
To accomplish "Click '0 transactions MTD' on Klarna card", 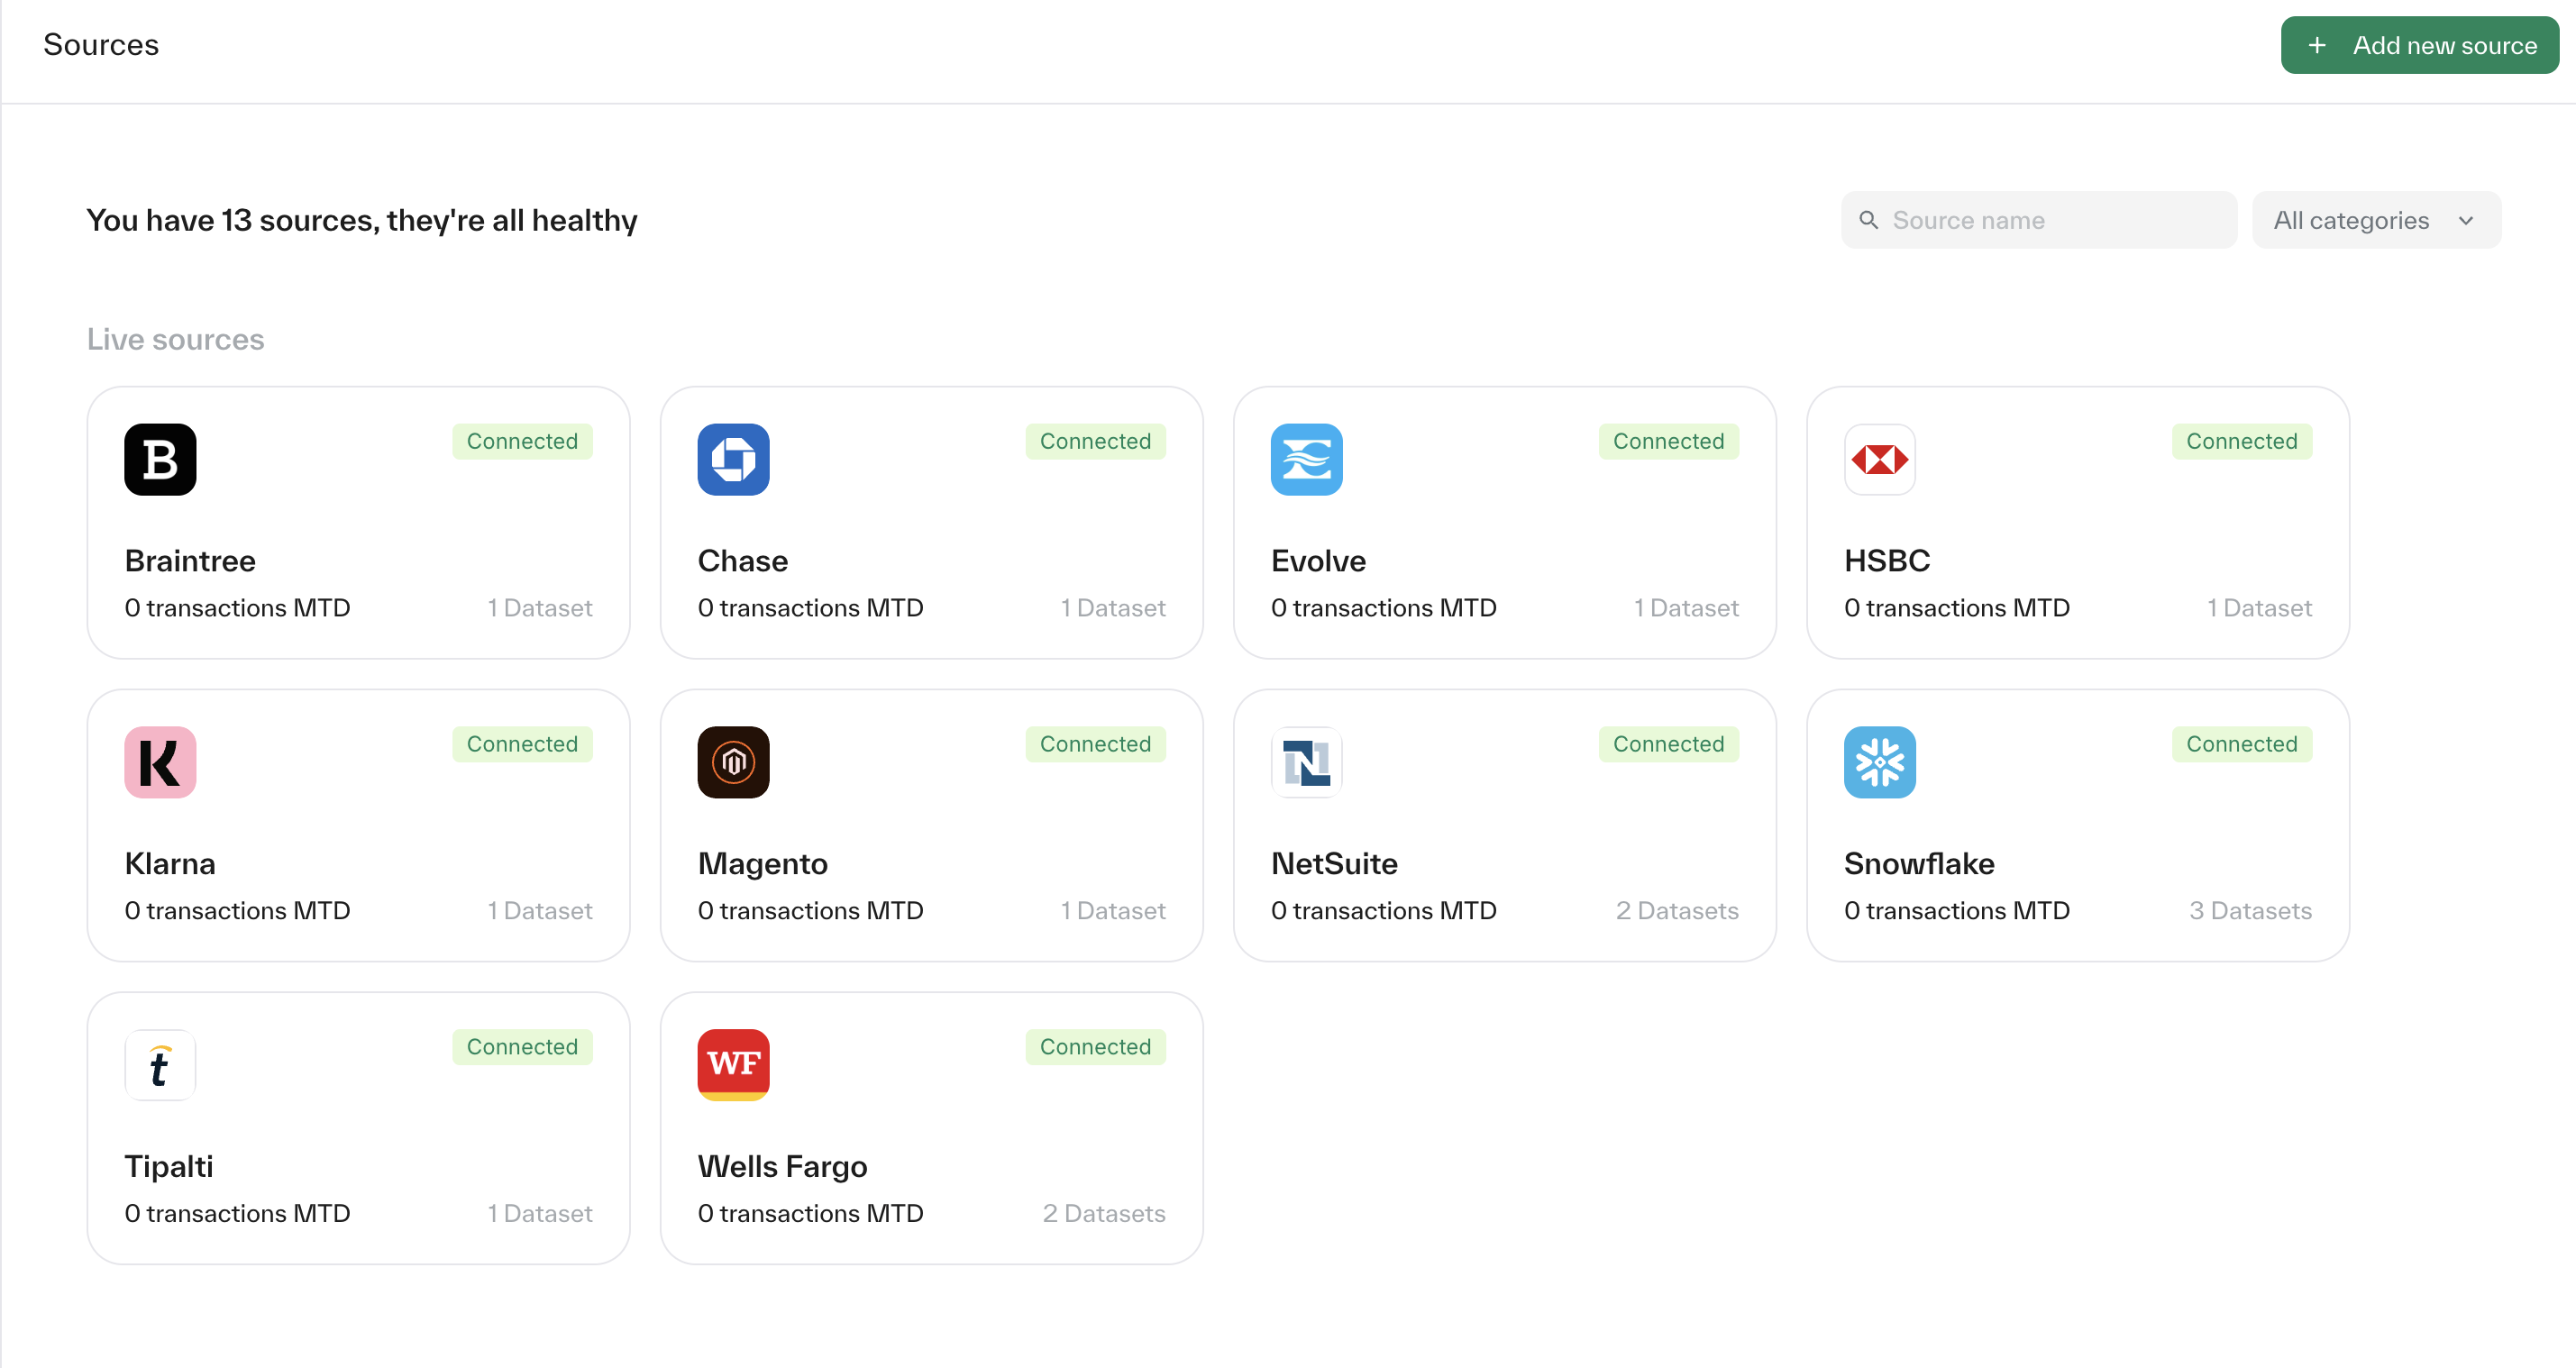I will pyautogui.click(x=237, y=911).
